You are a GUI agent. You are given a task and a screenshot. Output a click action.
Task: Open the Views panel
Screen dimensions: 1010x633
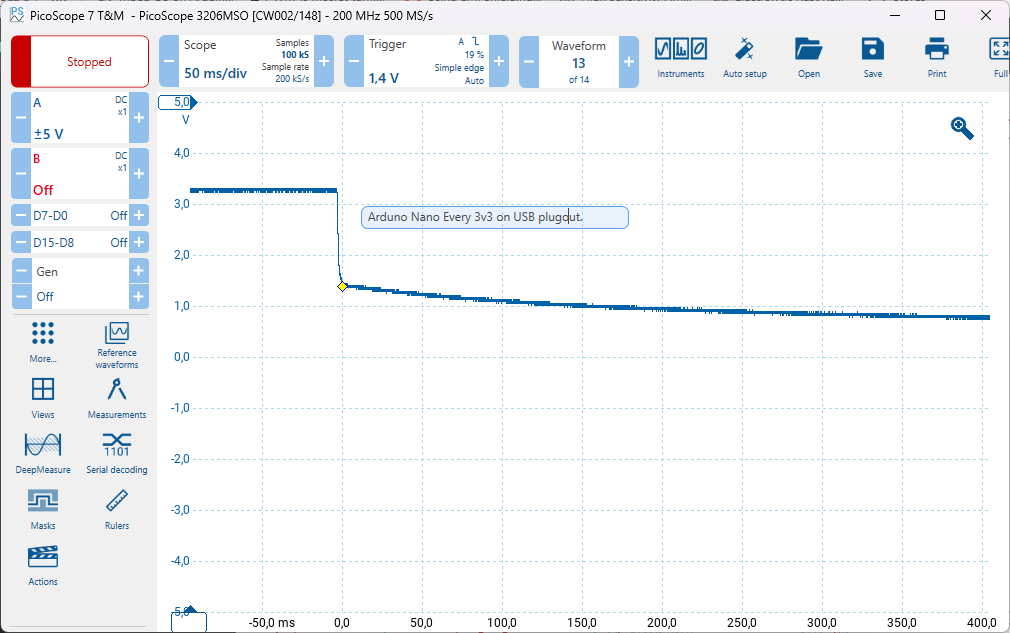pos(43,397)
